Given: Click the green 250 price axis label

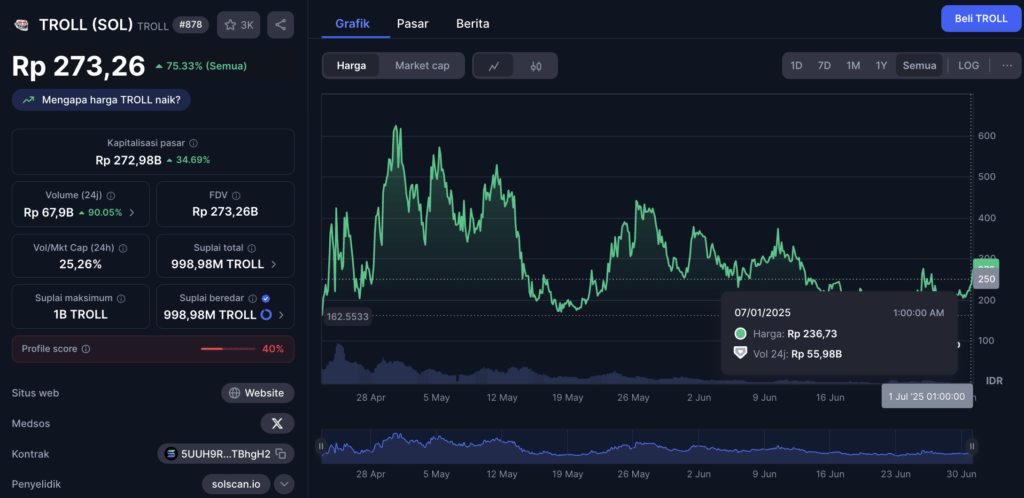Looking at the screenshot, I should pos(986,279).
